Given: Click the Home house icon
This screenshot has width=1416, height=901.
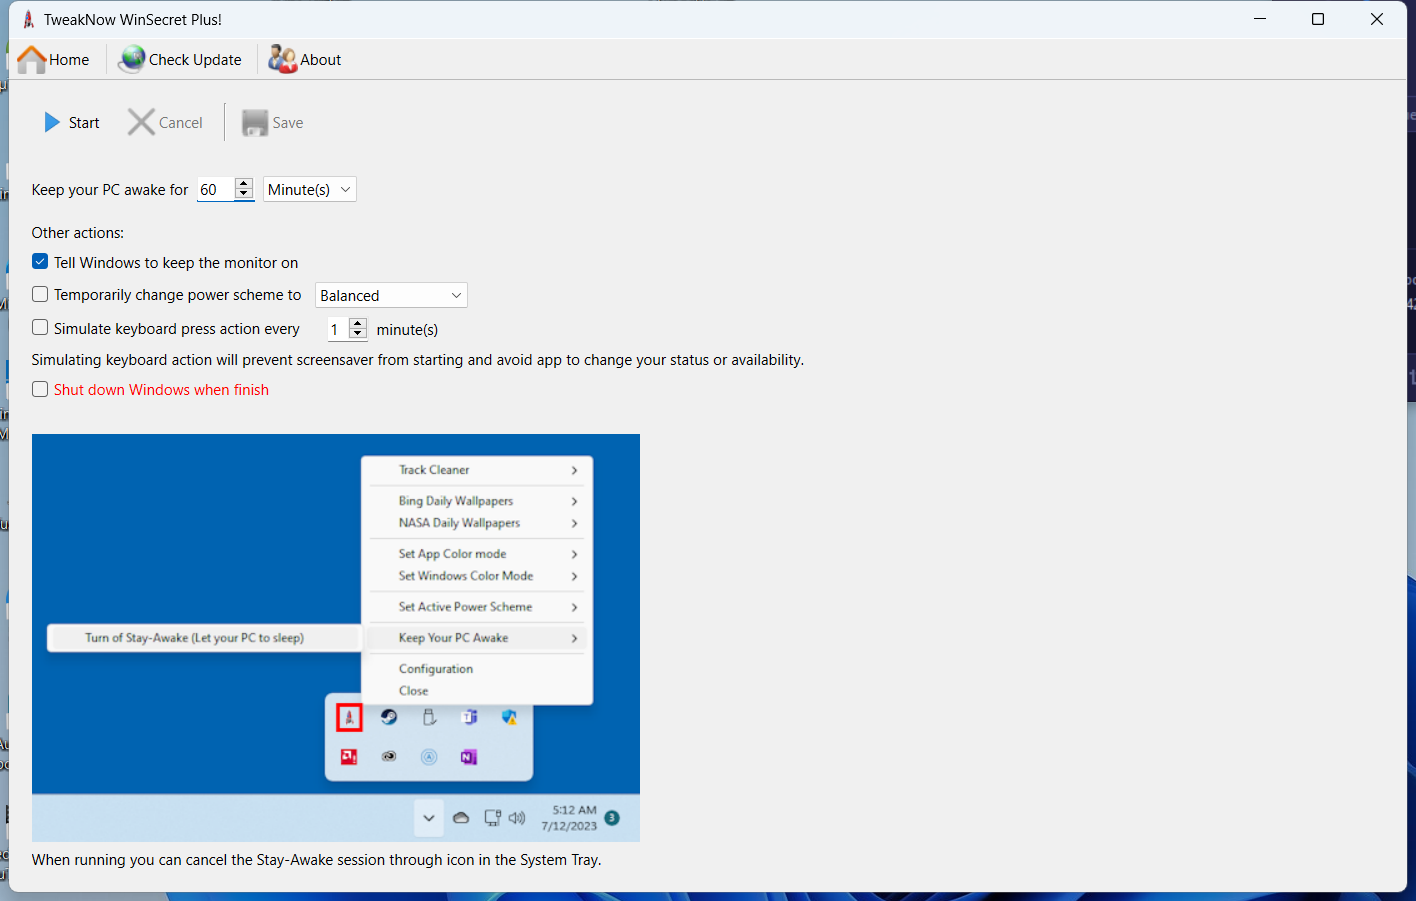Looking at the screenshot, I should pyautogui.click(x=32, y=60).
